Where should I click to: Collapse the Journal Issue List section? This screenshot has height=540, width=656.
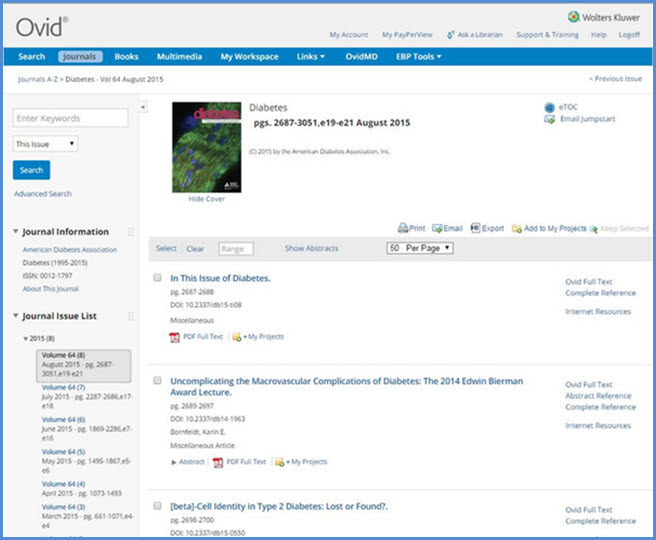point(15,316)
